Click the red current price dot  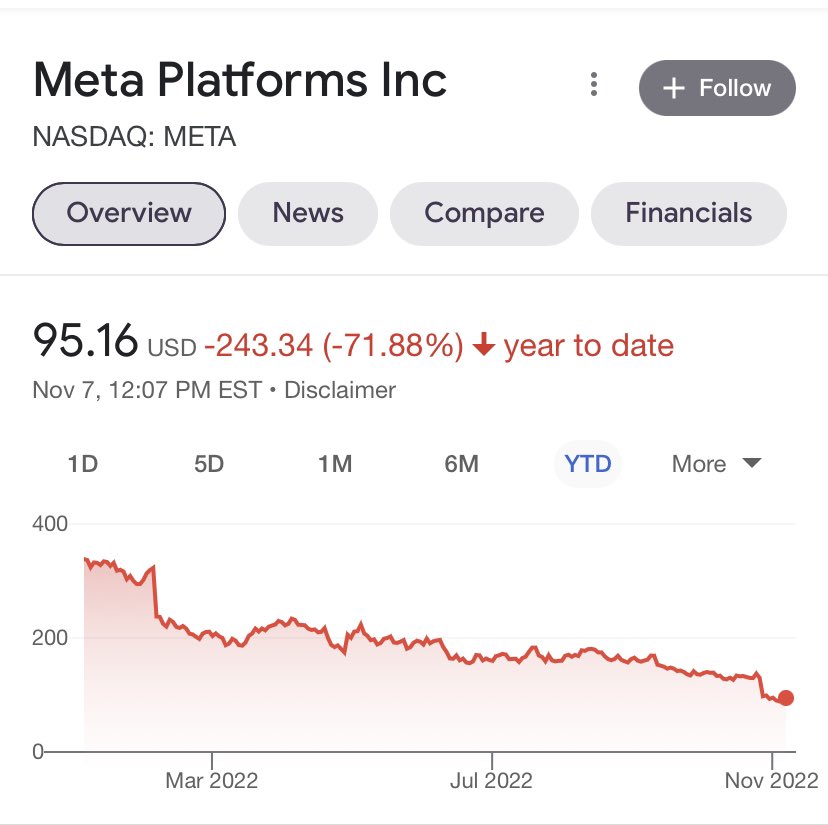786,698
